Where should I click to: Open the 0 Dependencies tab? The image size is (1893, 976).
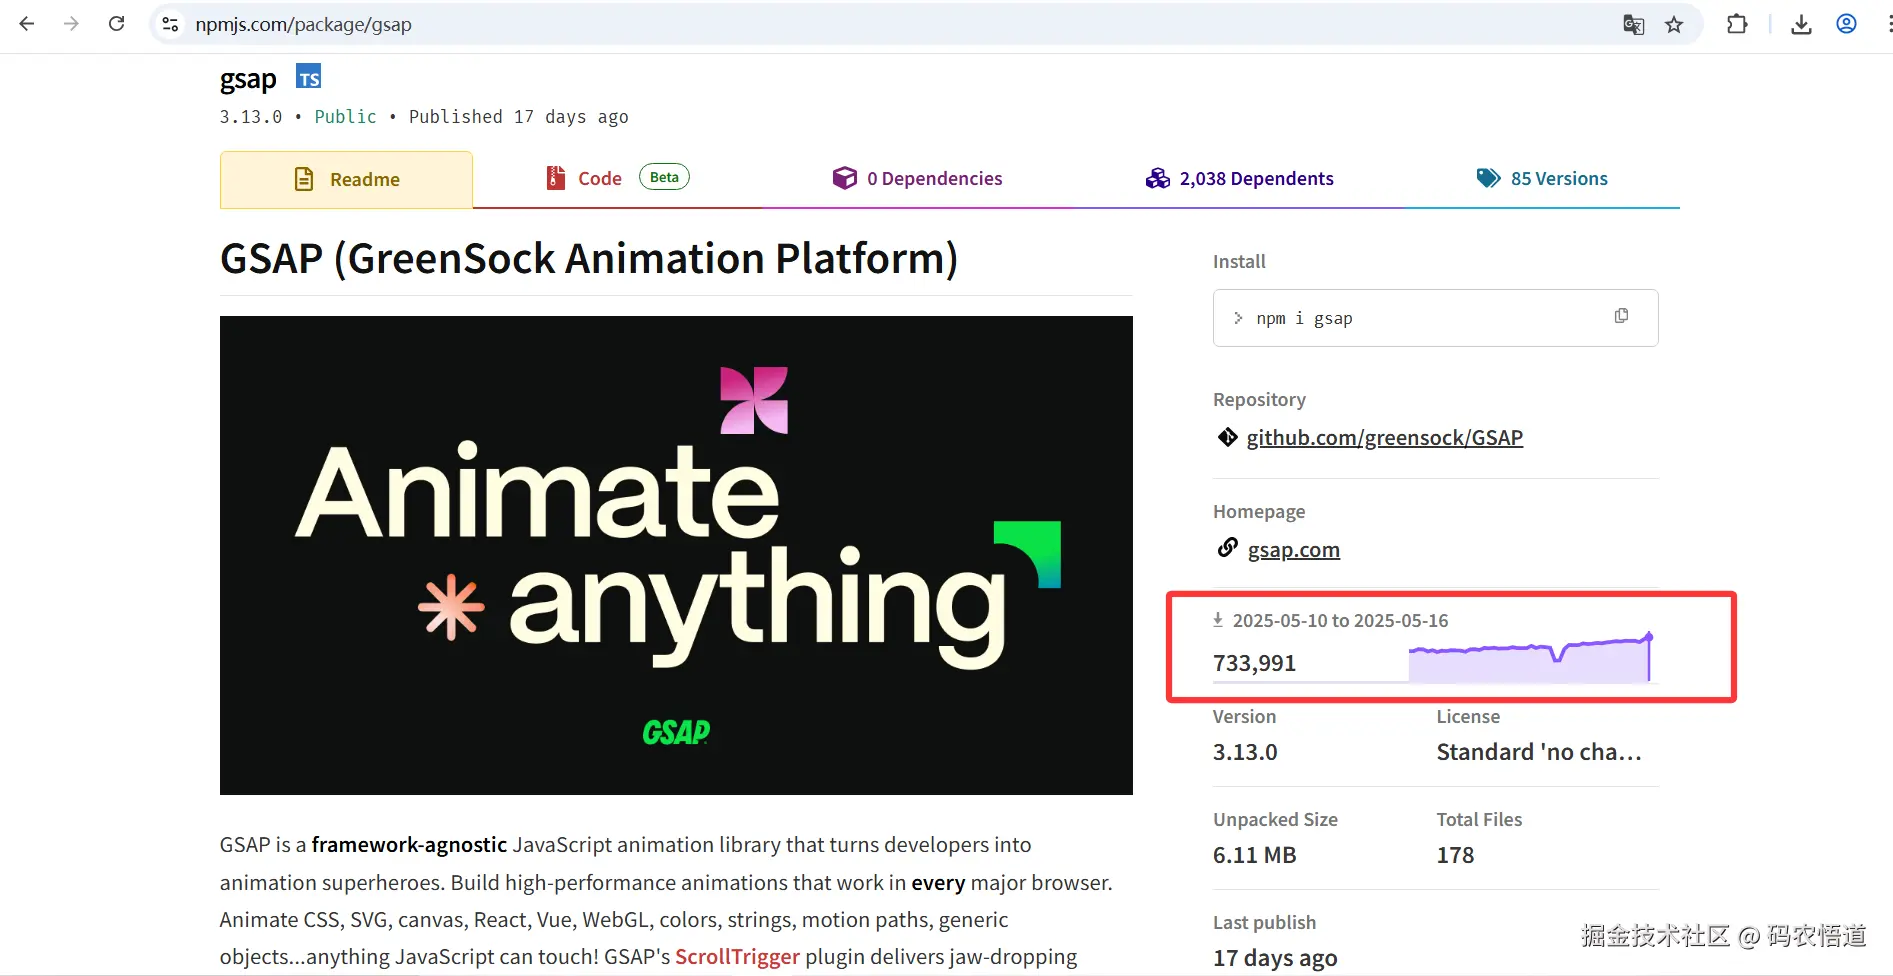coord(917,179)
